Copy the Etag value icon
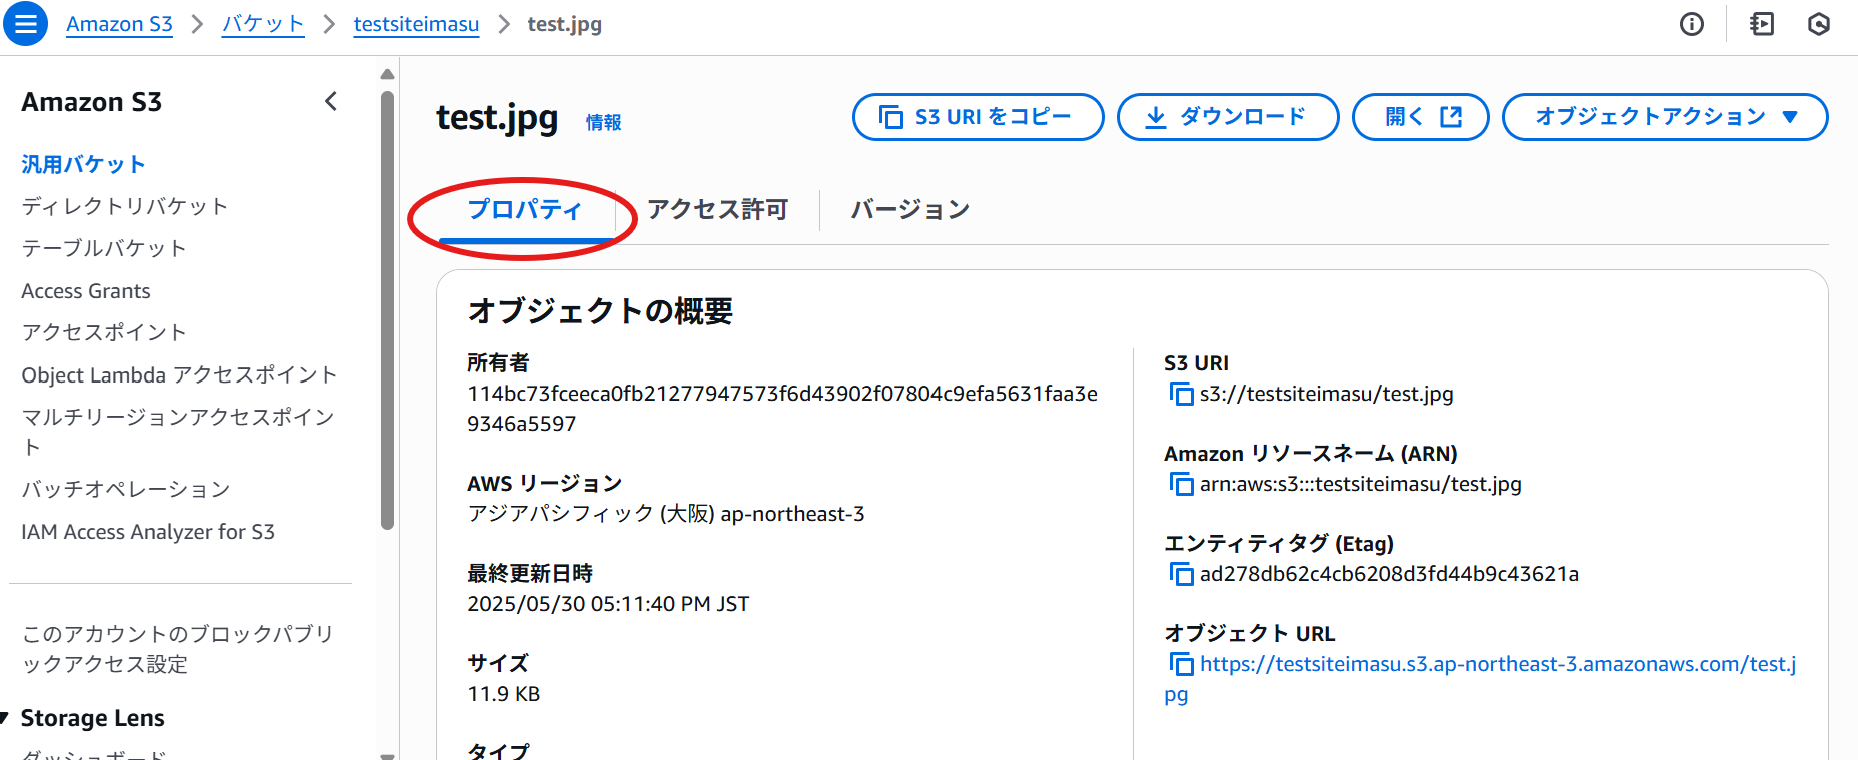Image resolution: width=1858 pixels, height=760 pixels. (1181, 574)
